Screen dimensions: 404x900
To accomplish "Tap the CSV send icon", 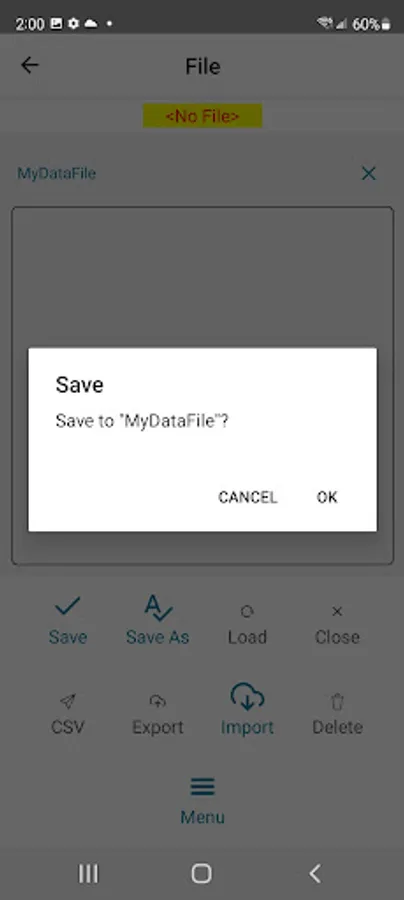I will (68, 701).
